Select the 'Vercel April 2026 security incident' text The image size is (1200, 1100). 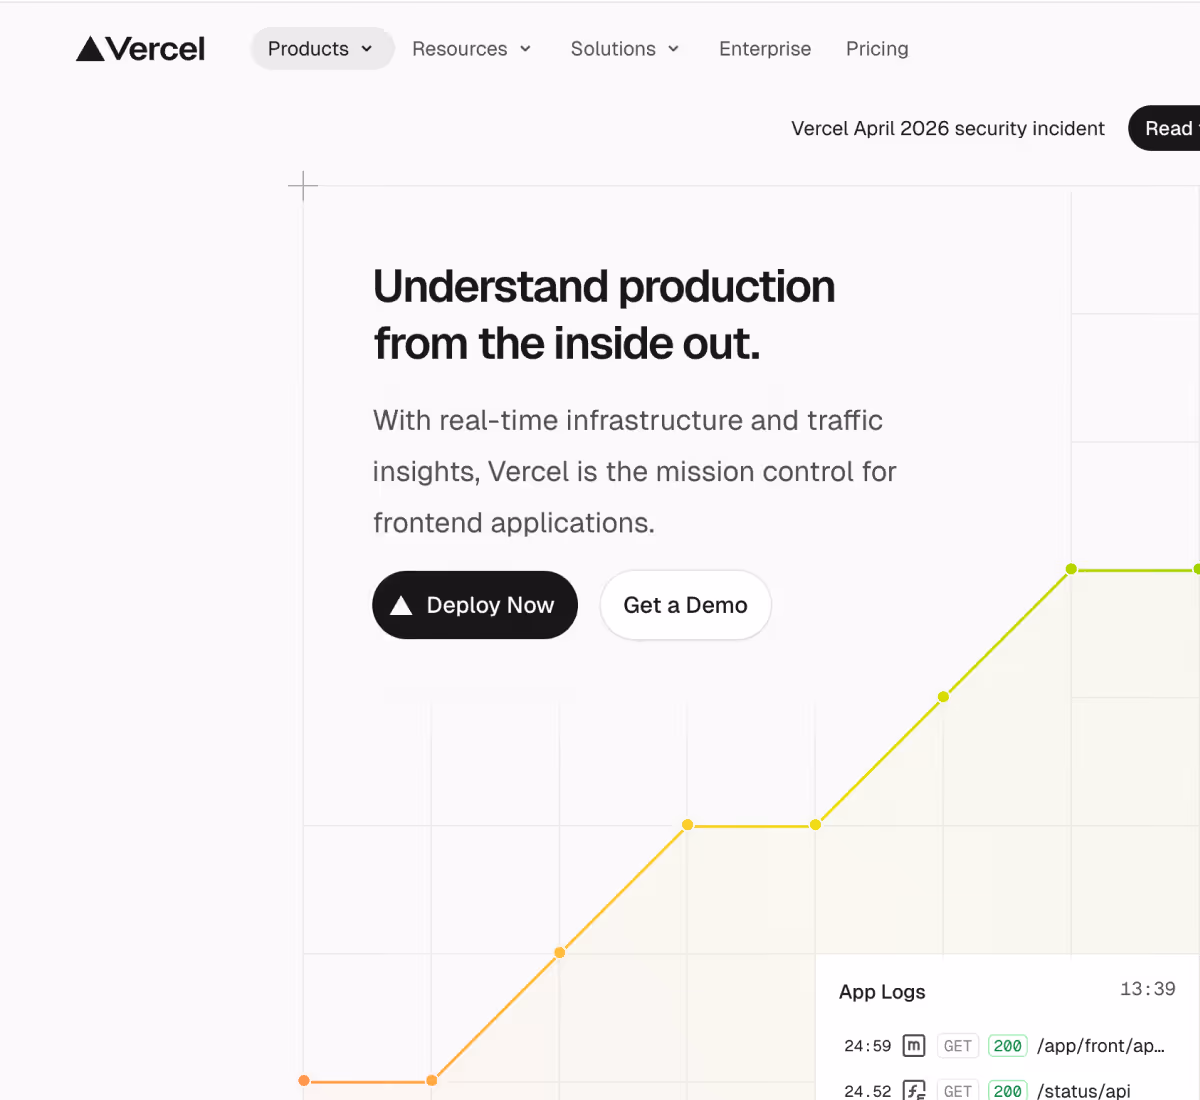pyautogui.click(x=948, y=128)
